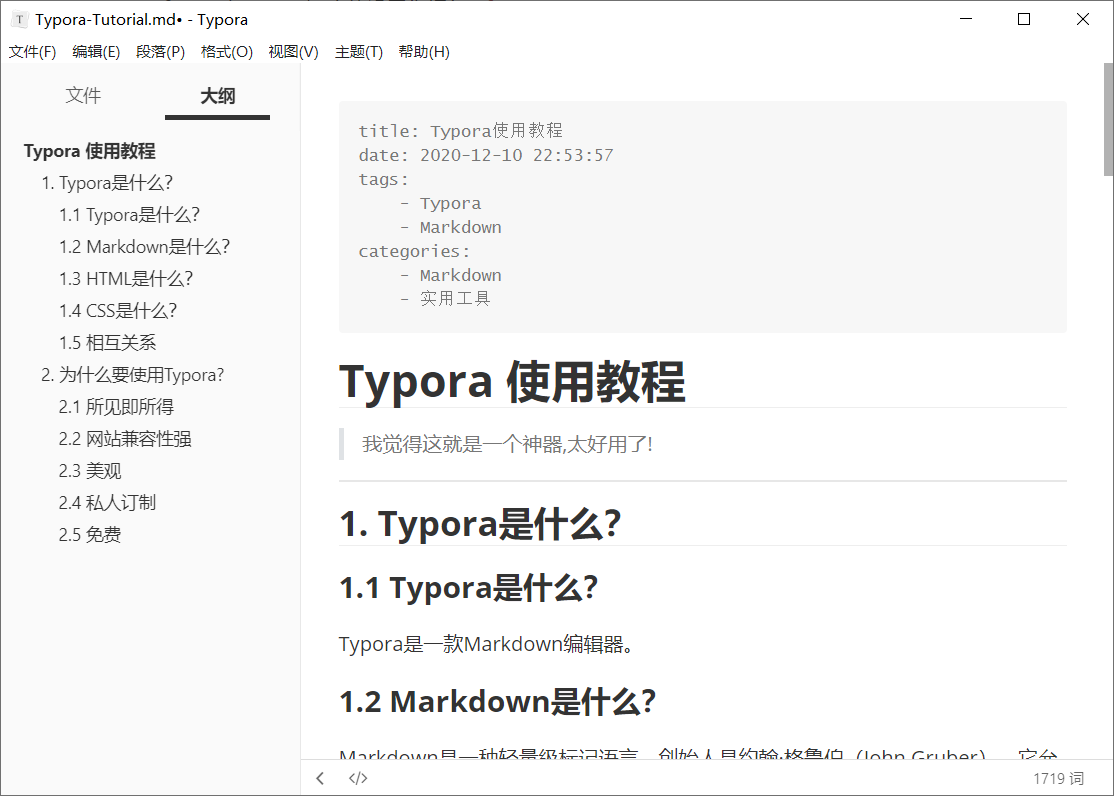Click the blockquote '我觉得这就是一个神器,太好用了!'

pyautogui.click(x=507, y=444)
